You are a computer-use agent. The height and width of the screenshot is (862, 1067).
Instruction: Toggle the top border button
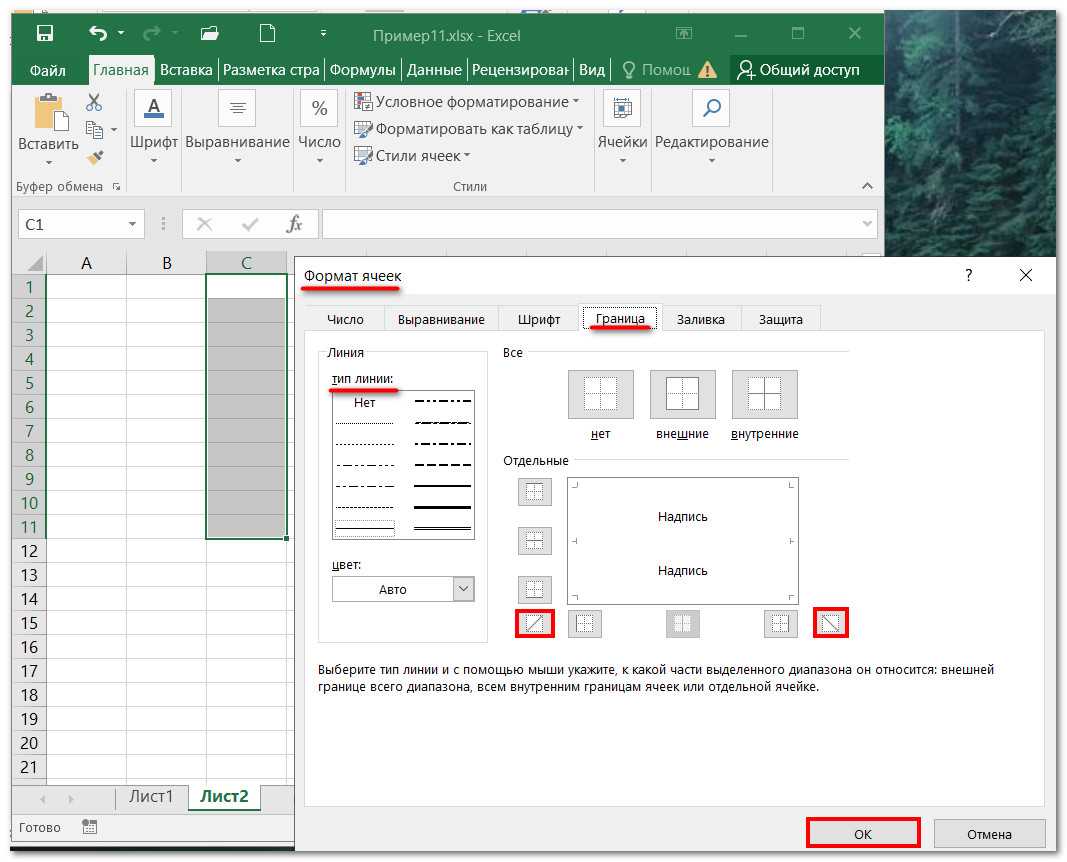click(535, 492)
